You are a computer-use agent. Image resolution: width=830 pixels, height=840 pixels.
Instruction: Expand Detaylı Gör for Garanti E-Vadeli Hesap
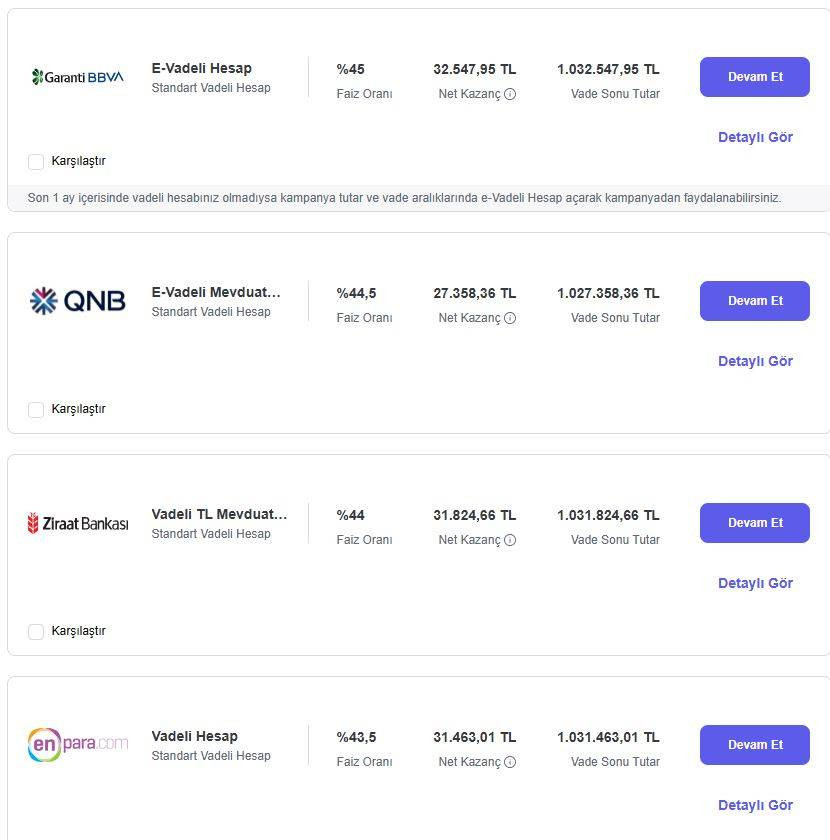(755, 138)
